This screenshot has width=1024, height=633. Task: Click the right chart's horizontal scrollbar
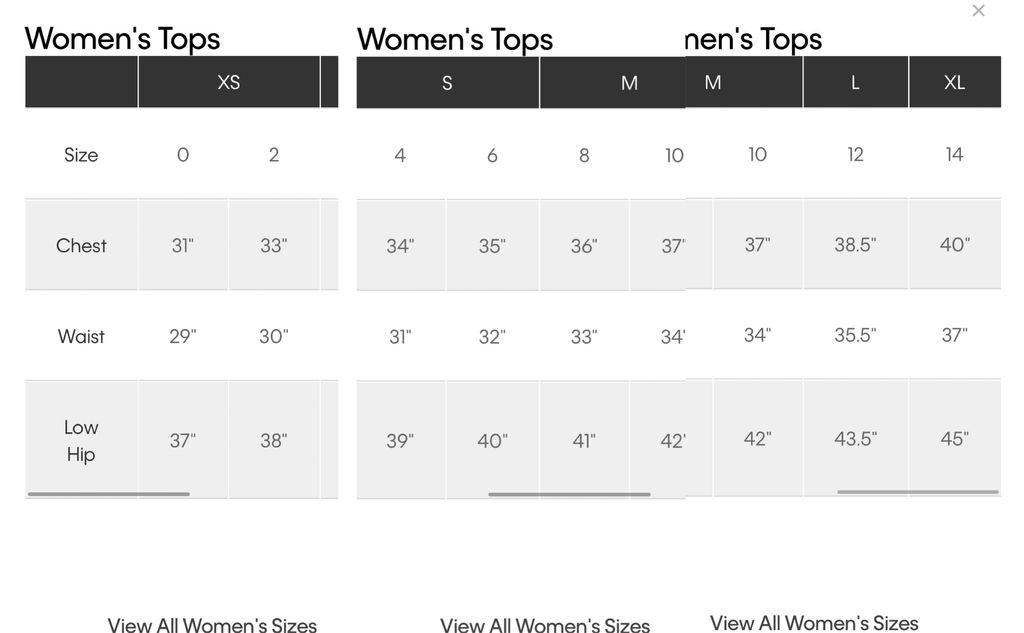(917, 492)
